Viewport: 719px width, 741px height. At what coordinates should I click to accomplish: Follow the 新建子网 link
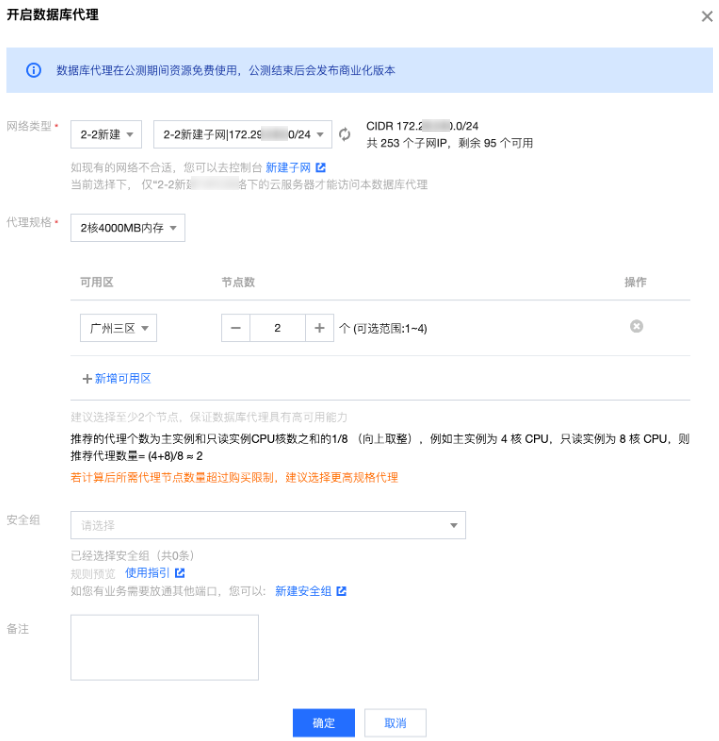pos(288,168)
